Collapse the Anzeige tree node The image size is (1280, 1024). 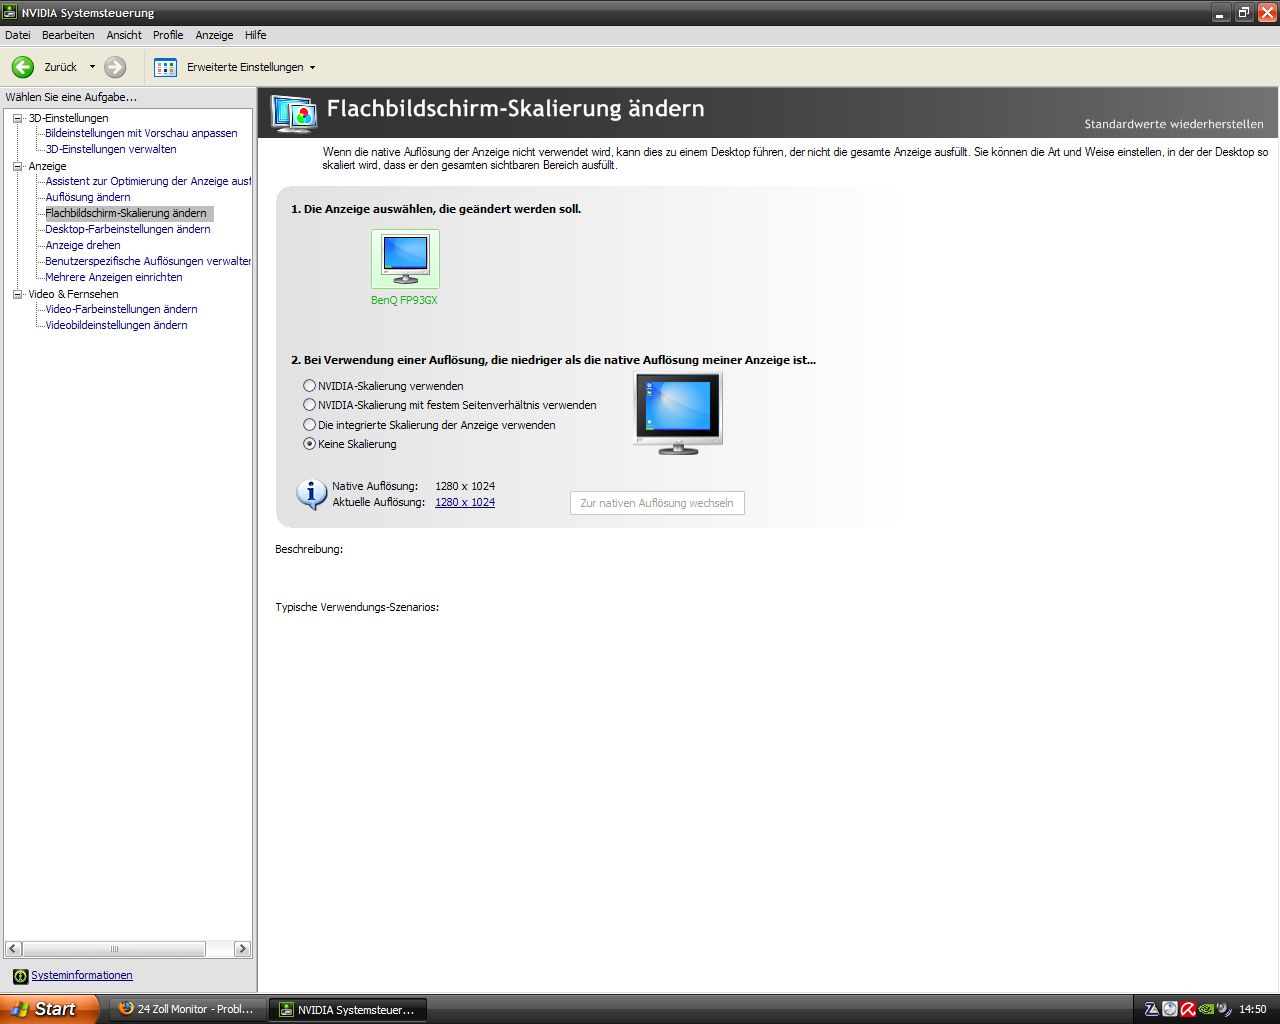coord(17,166)
